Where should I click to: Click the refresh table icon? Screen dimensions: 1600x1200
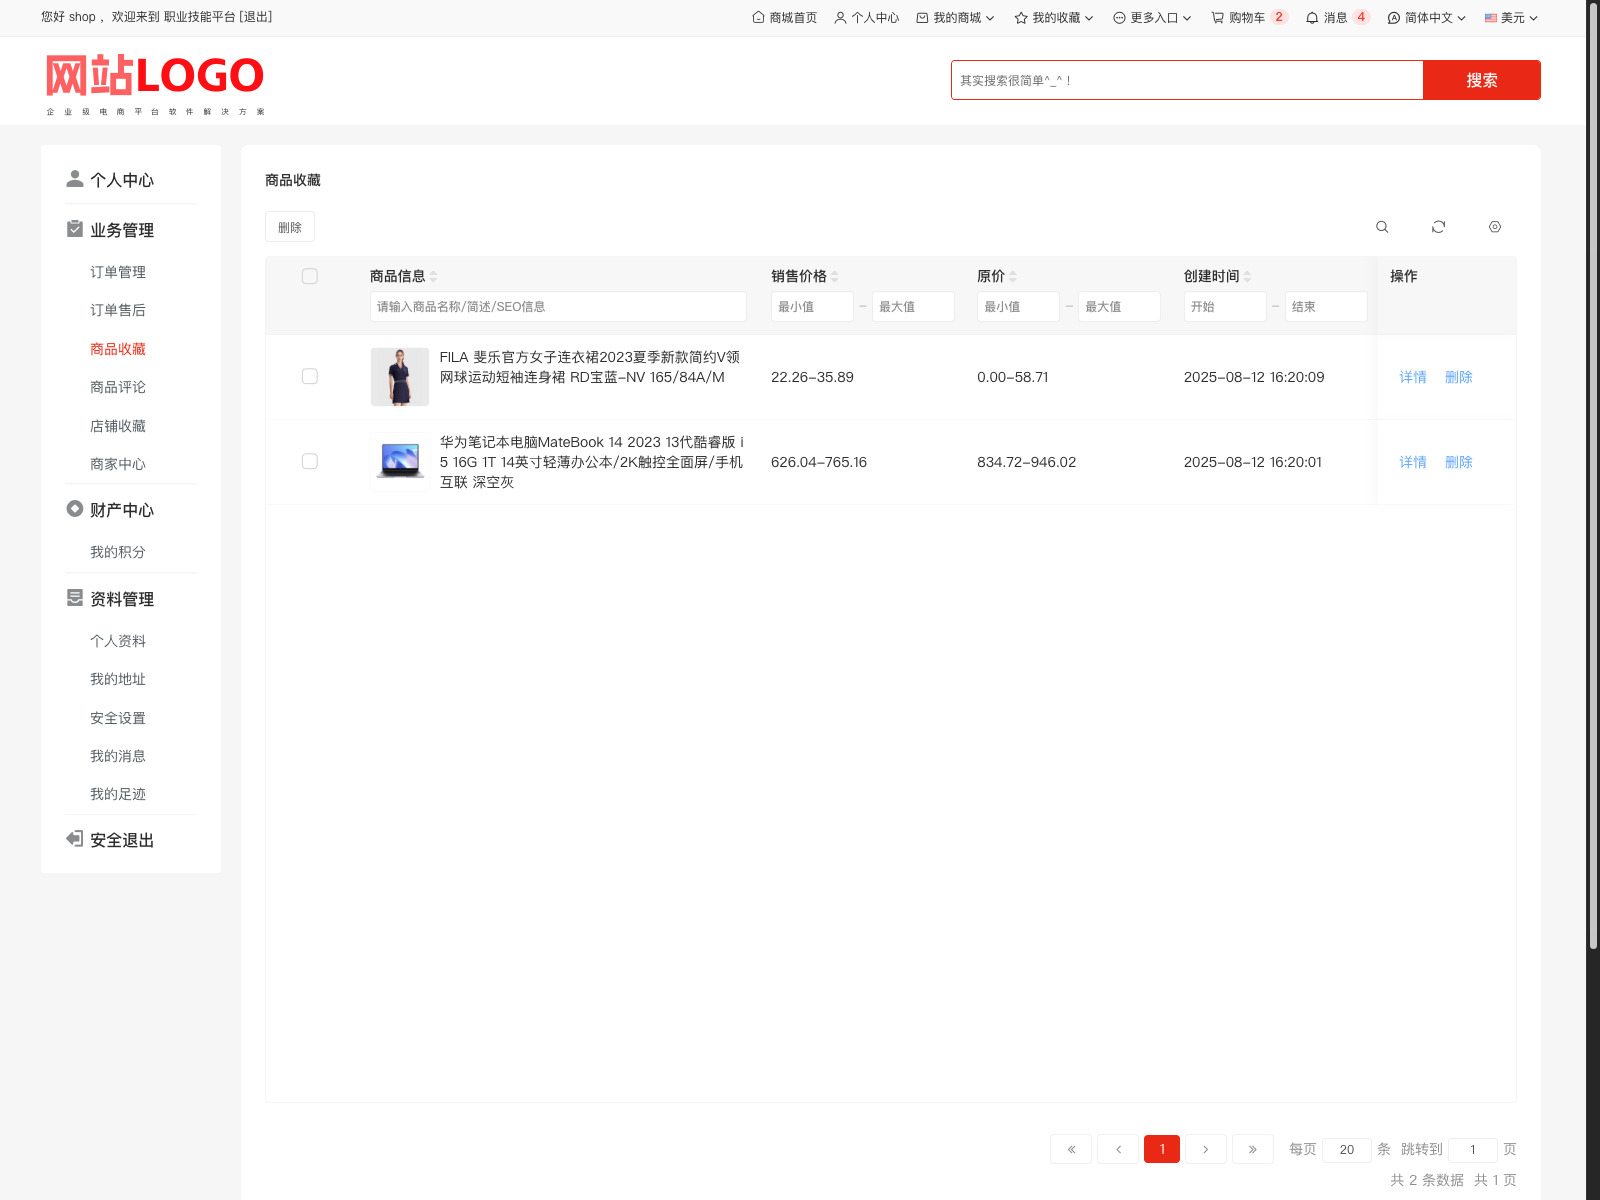click(x=1438, y=227)
